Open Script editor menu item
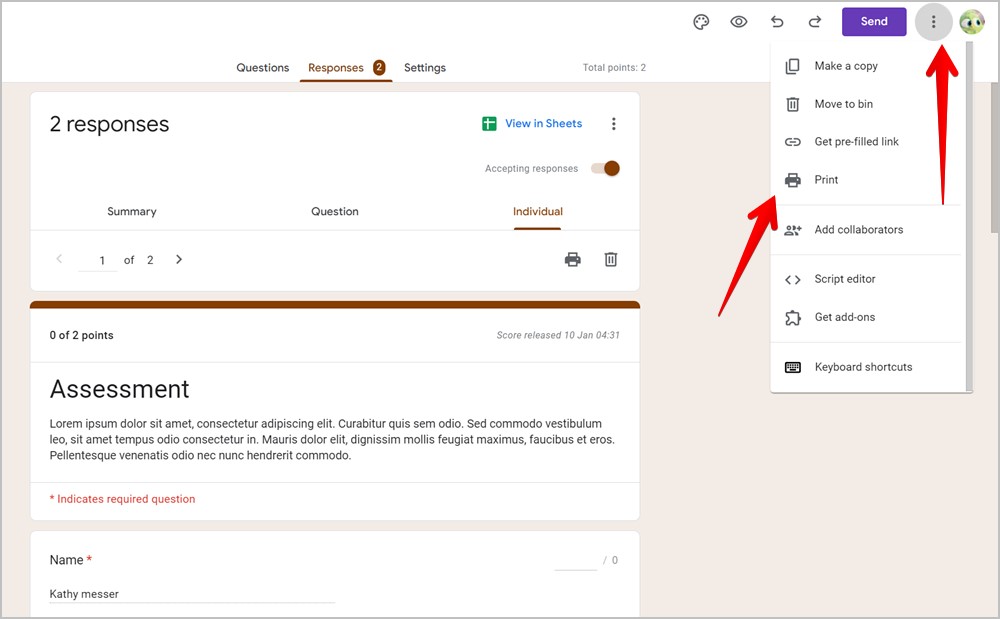Screen dimensions: 1000x619 coord(867,279)
